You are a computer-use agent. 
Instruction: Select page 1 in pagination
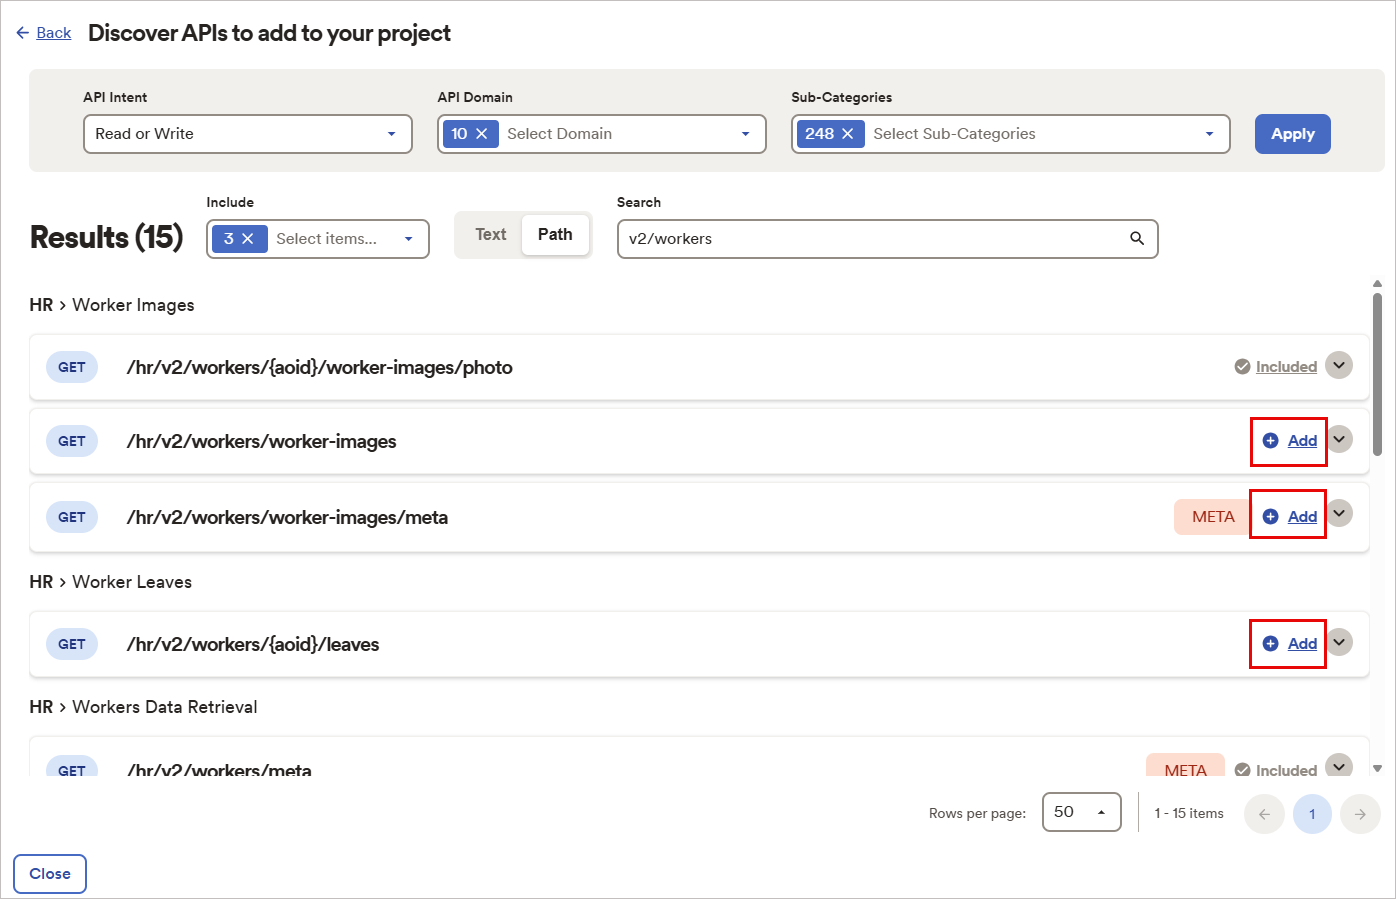point(1312,814)
